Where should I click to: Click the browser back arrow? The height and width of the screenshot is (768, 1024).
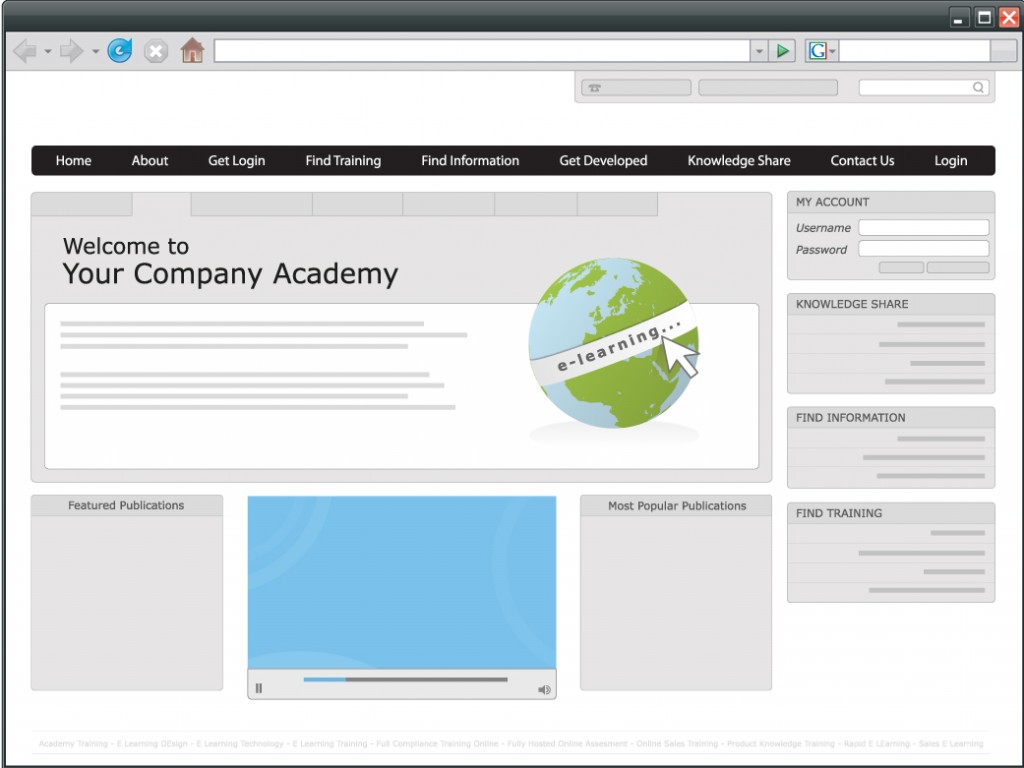coord(25,51)
